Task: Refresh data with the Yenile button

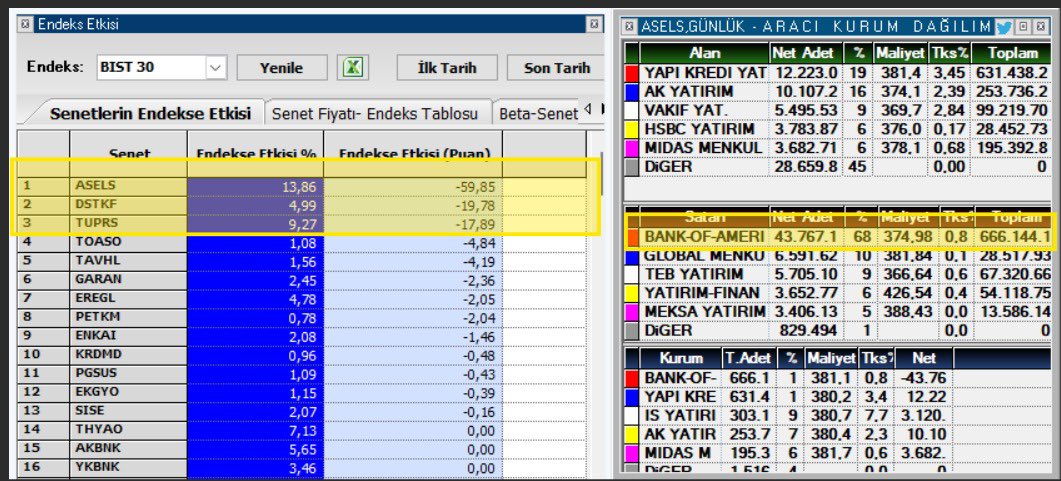Action: click(281, 68)
